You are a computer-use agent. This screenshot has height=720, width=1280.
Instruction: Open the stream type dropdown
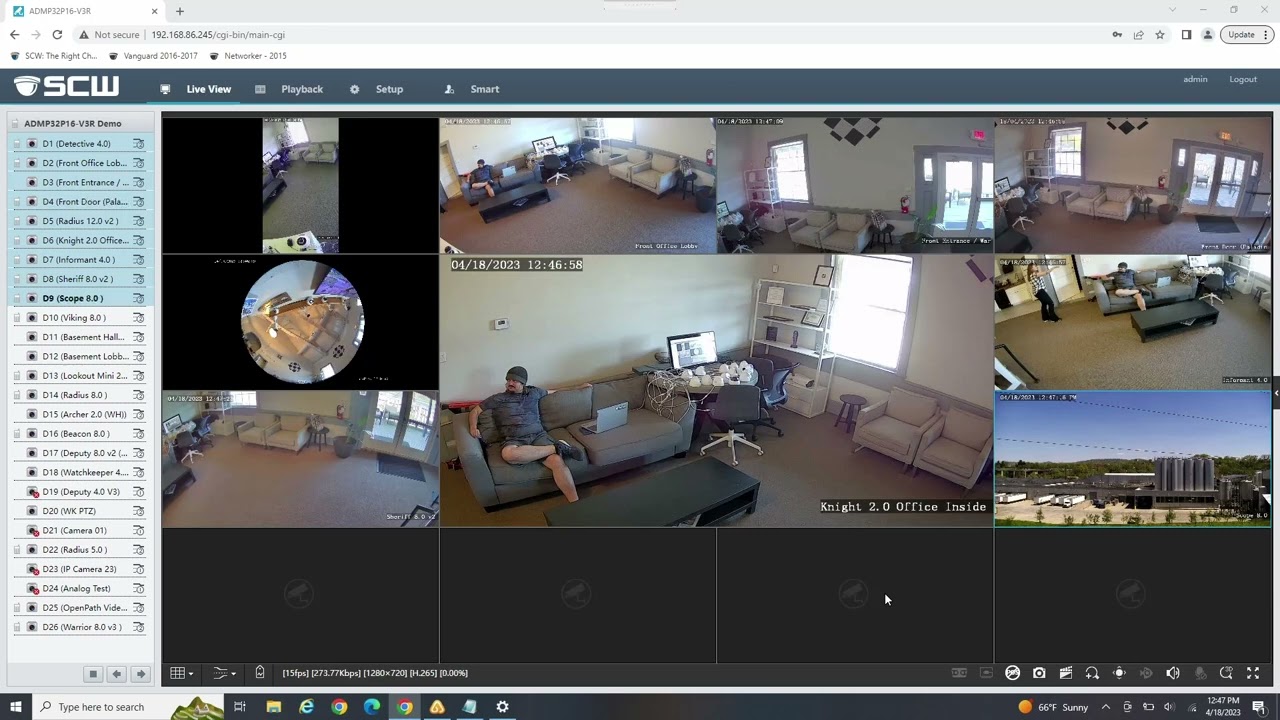tap(224, 673)
